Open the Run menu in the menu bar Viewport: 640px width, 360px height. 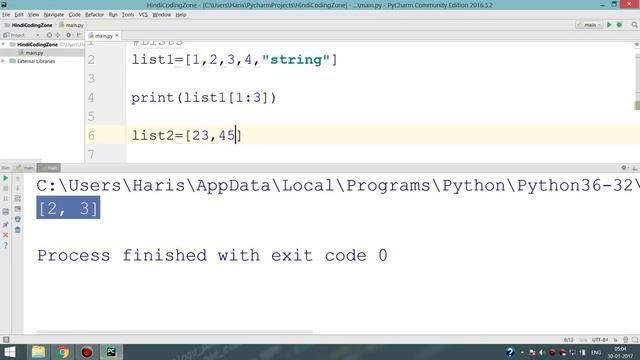pos(113,15)
